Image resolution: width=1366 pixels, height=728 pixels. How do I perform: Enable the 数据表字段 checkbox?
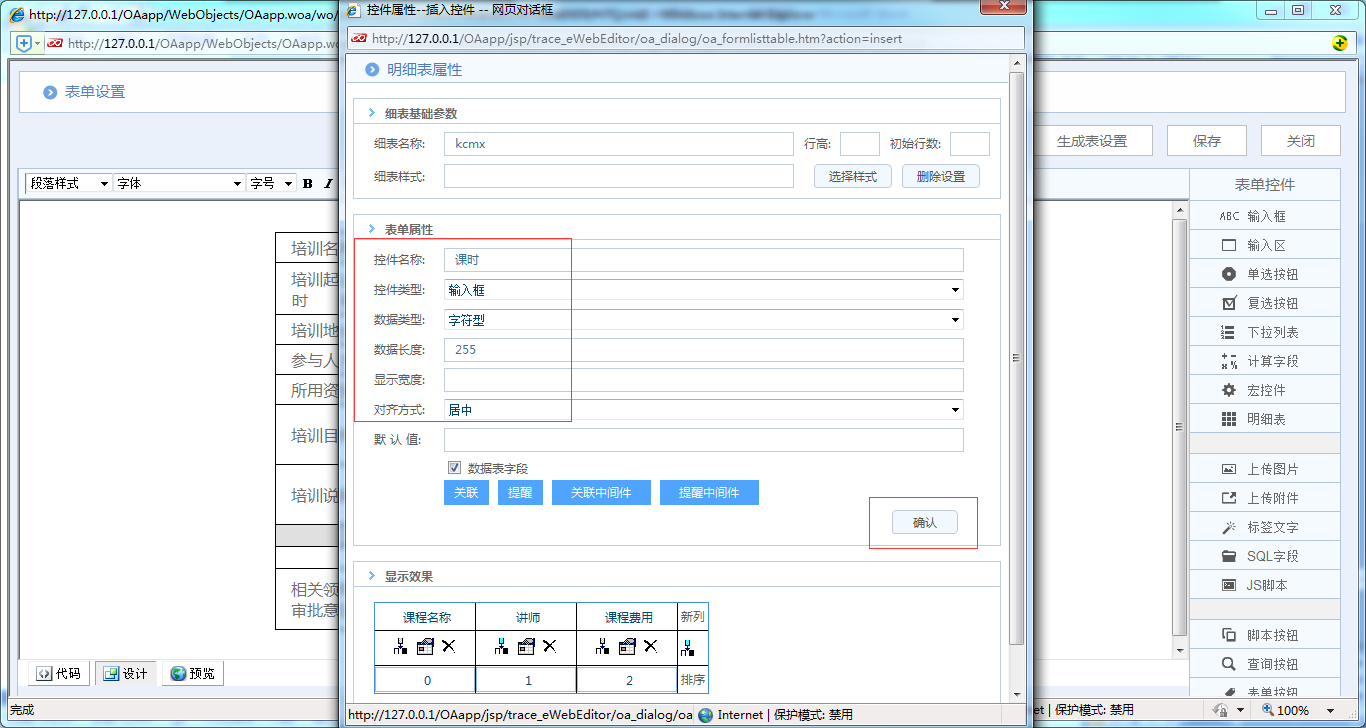coord(455,467)
